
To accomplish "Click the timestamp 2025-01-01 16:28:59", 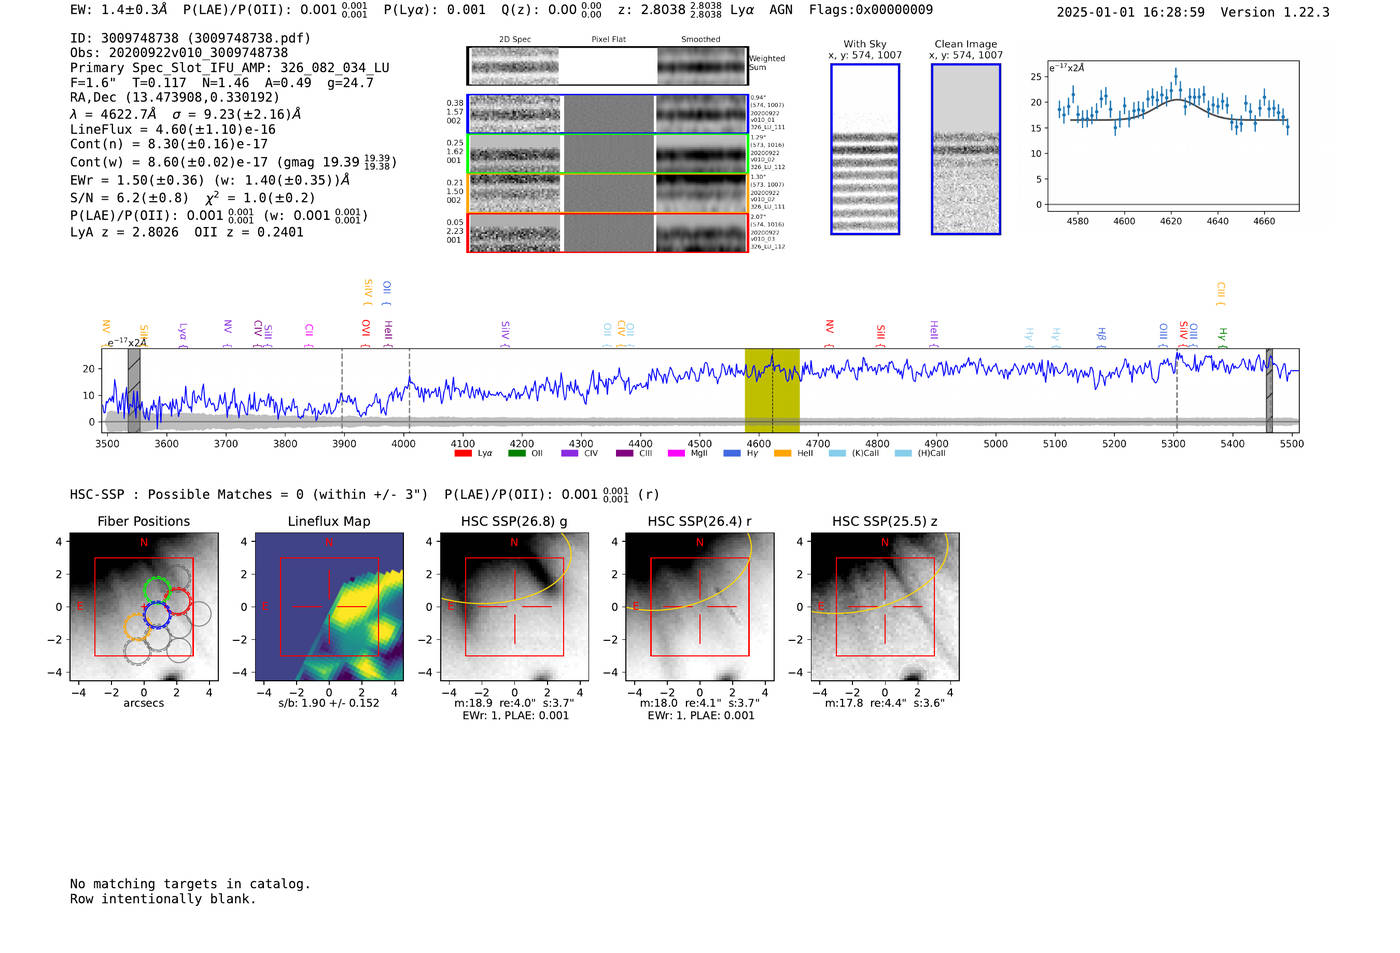I will [1131, 12].
